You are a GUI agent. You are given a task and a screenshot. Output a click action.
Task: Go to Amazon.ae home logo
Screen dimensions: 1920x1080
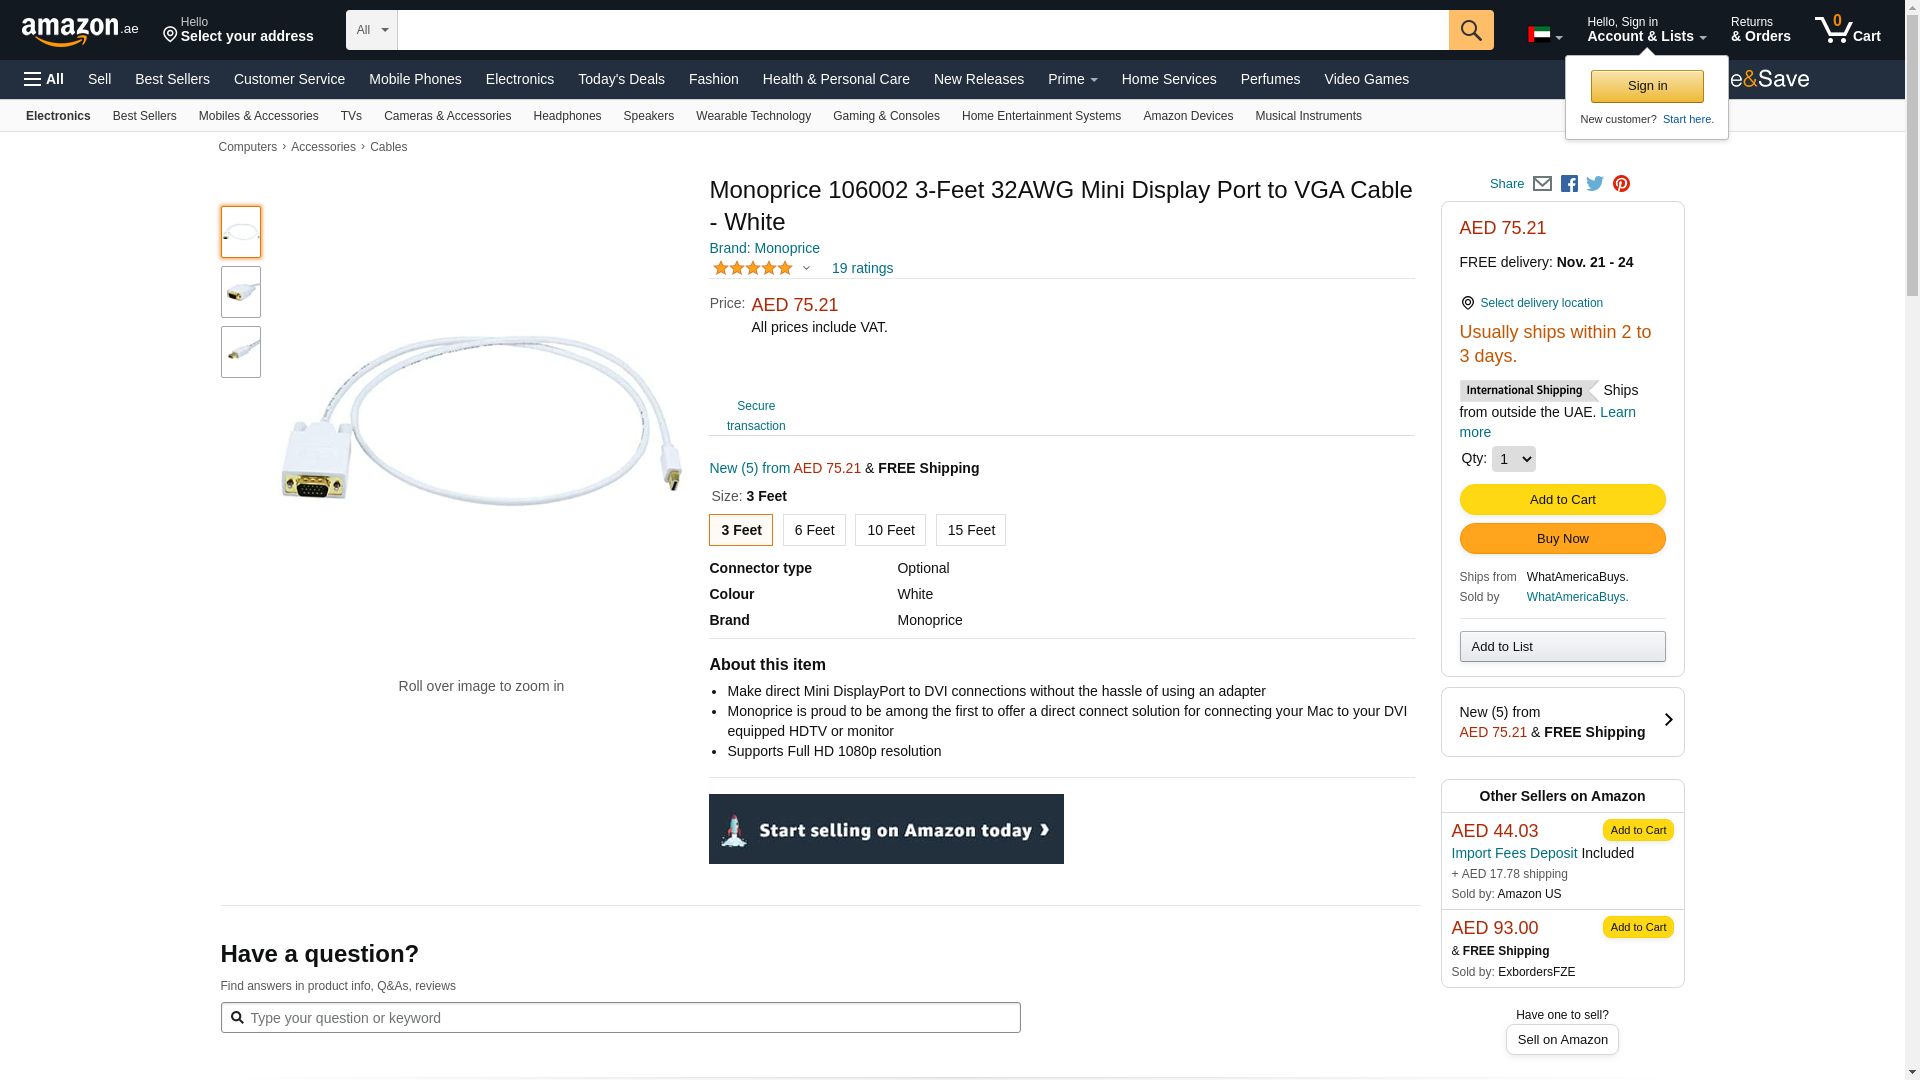(x=80, y=31)
